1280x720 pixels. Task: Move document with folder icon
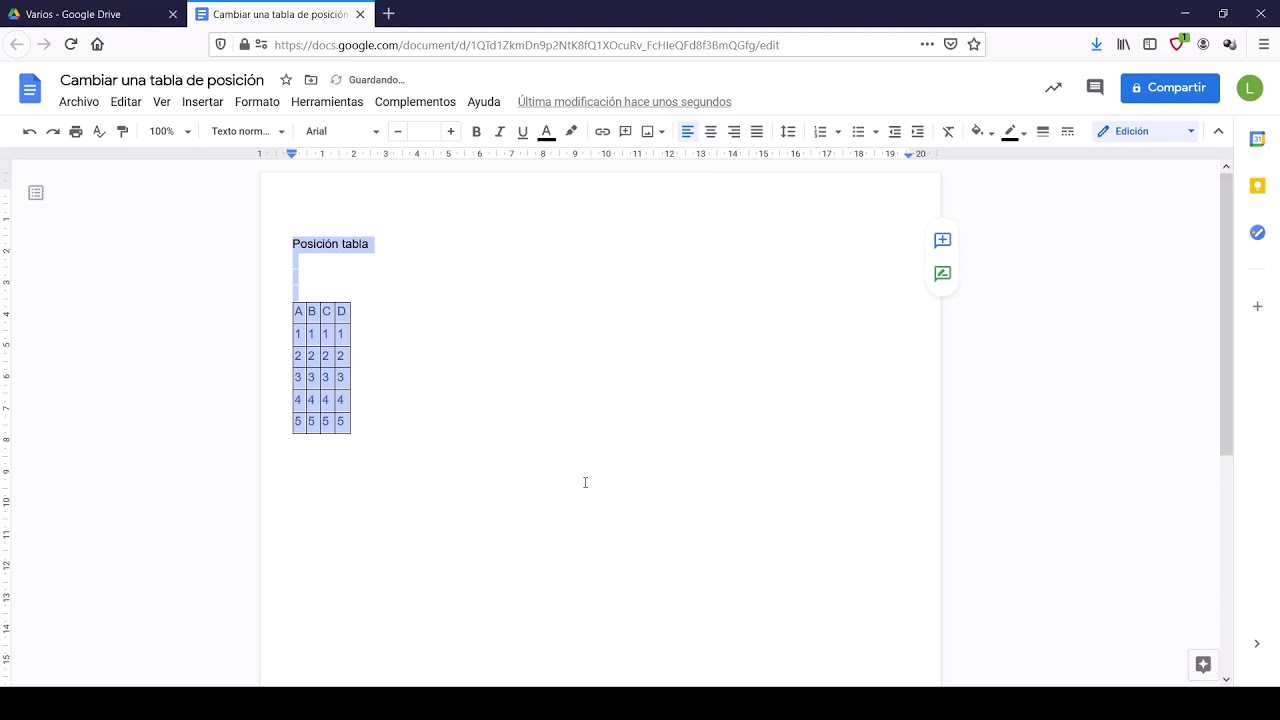click(x=311, y=80)
